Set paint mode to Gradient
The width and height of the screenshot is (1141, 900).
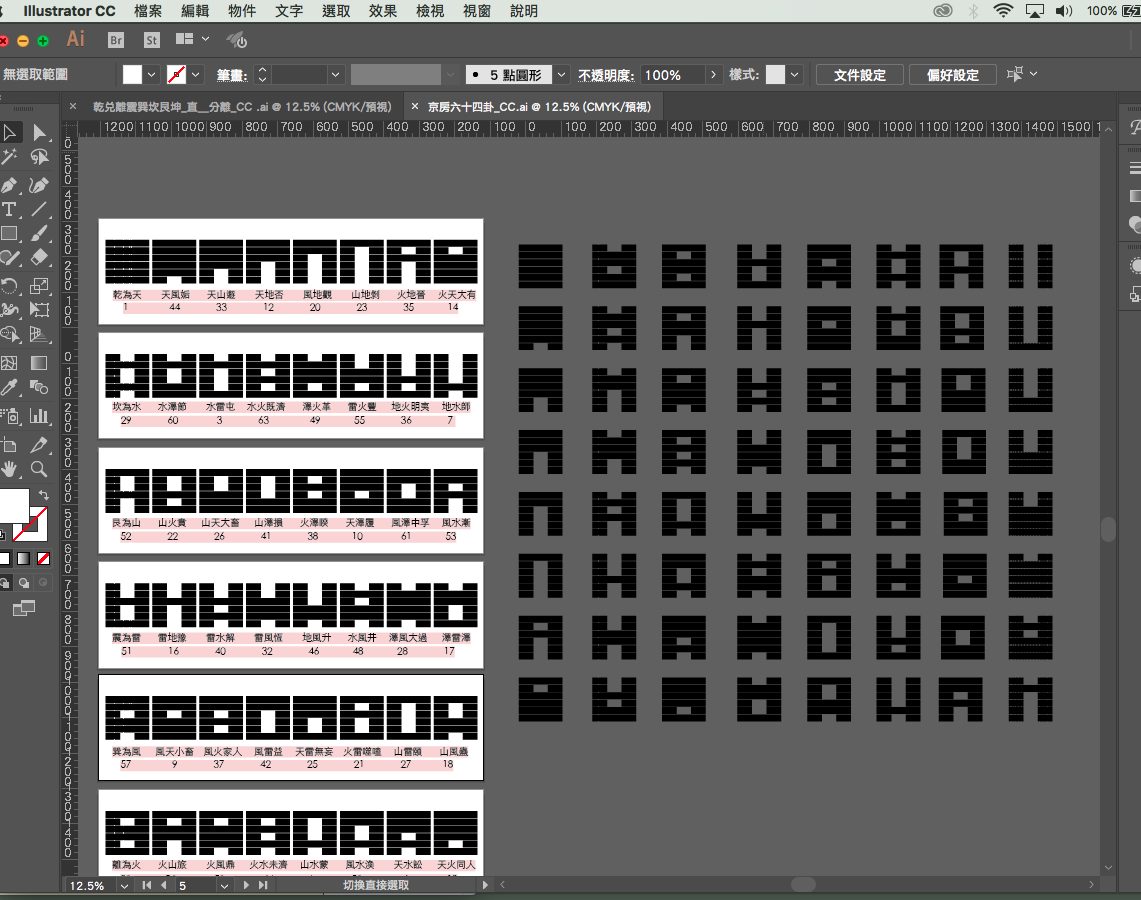click(x=24, y=559)
